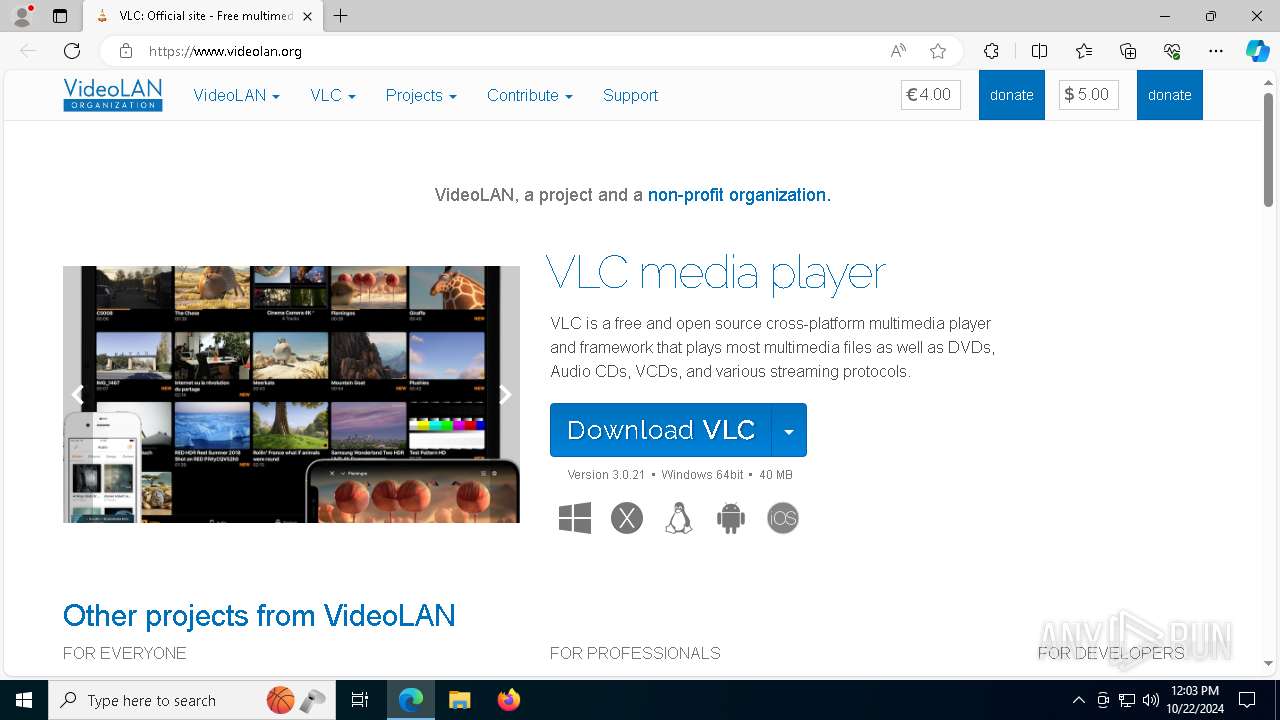This screenshot has height=720, width=1280.
Task: Open the Windows Start menu
Action: 24,700
